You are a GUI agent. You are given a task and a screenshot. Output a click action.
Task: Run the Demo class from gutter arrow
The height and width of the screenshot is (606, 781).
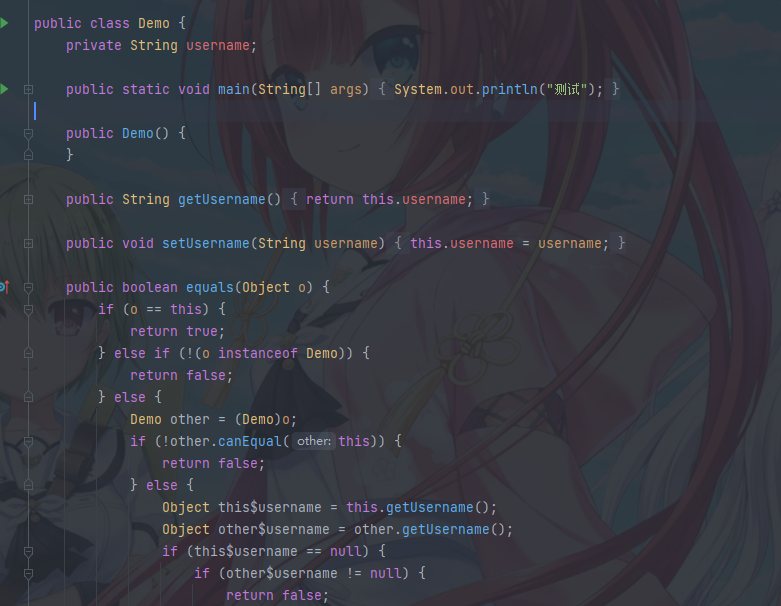pos(4,23)
